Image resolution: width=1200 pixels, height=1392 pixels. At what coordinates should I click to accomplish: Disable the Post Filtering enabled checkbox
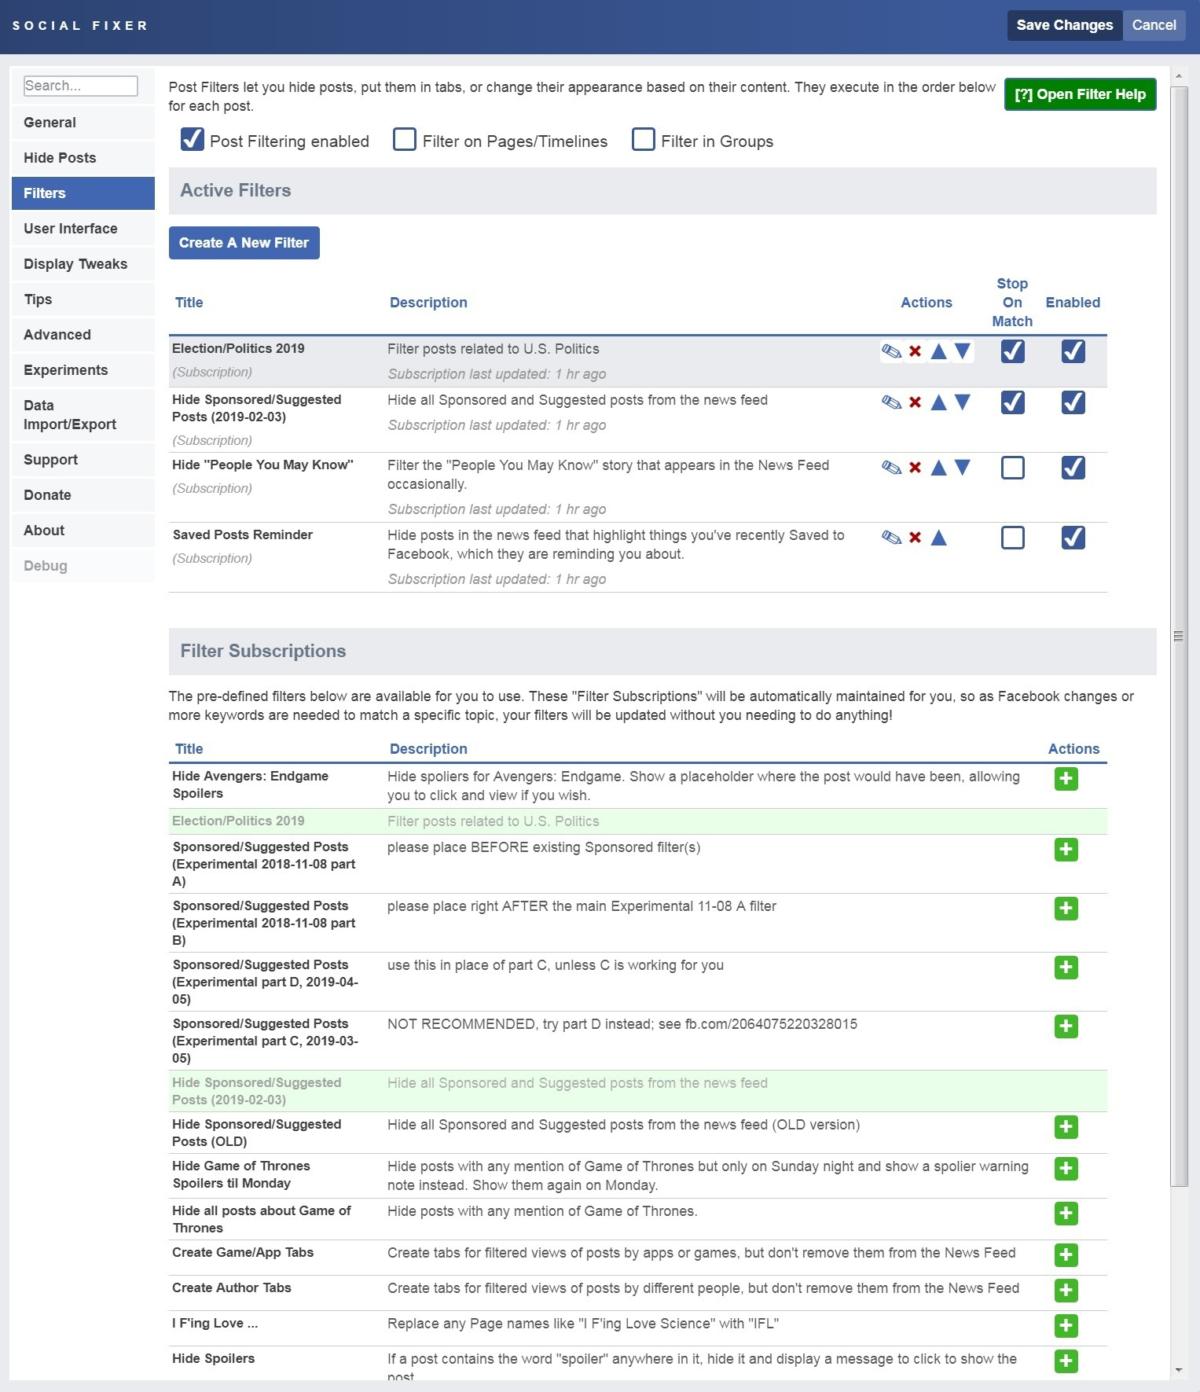point(192,140)
